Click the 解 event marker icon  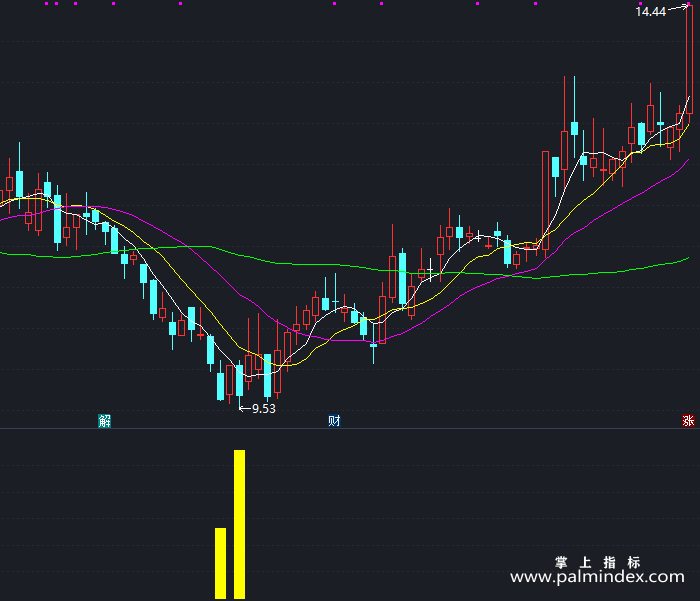[x=104, y=421]
